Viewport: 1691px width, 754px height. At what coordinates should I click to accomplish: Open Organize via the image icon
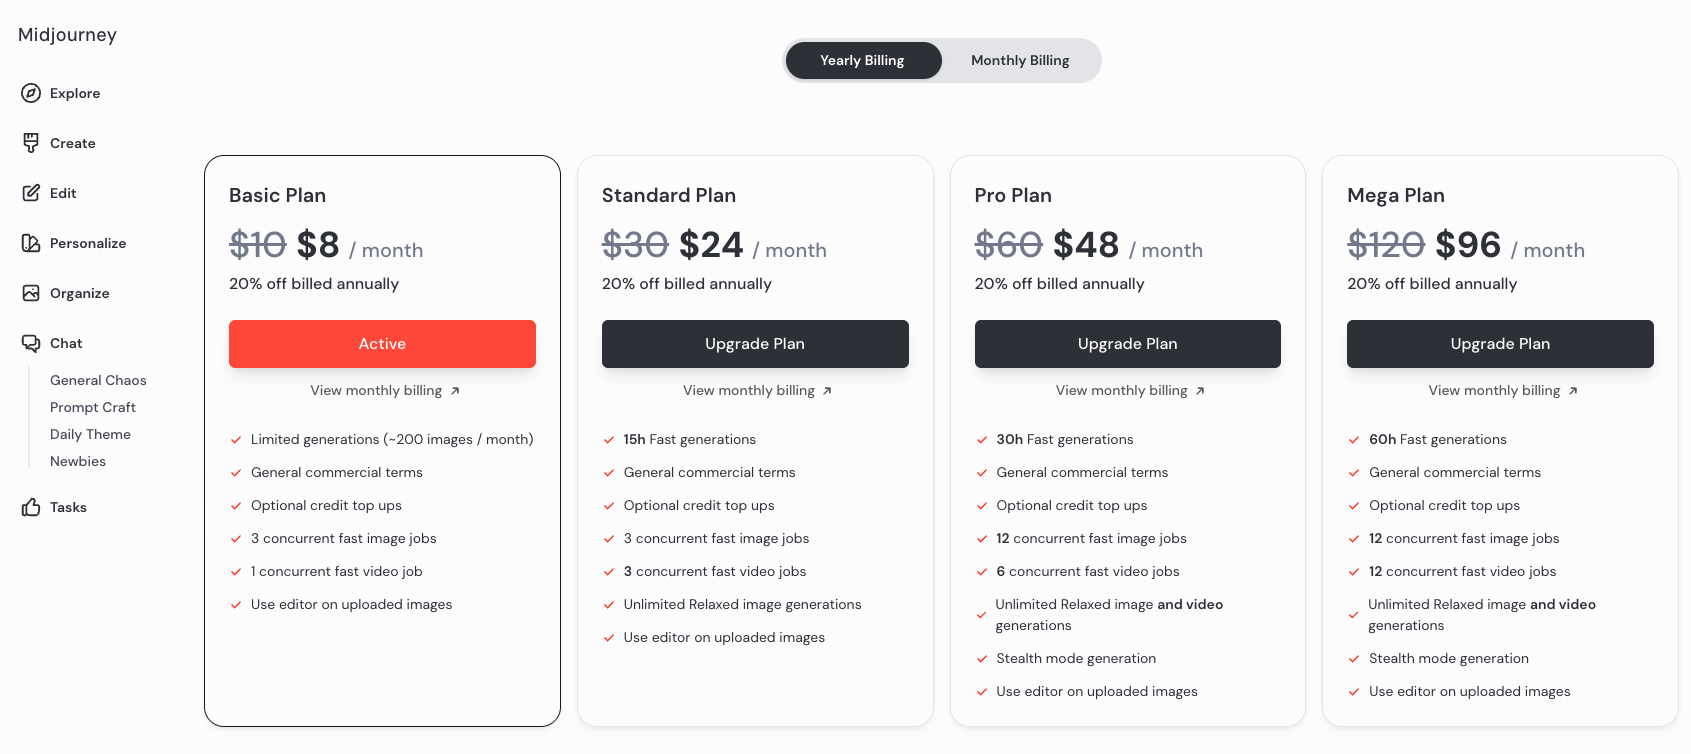tap(32, 293)
